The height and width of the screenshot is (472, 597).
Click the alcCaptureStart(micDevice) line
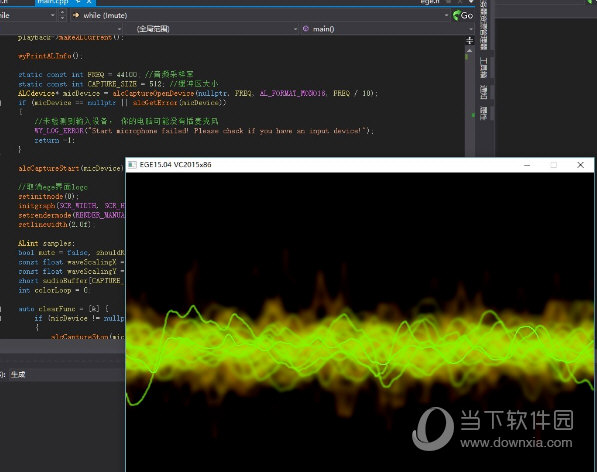click(x=71, y=168)
